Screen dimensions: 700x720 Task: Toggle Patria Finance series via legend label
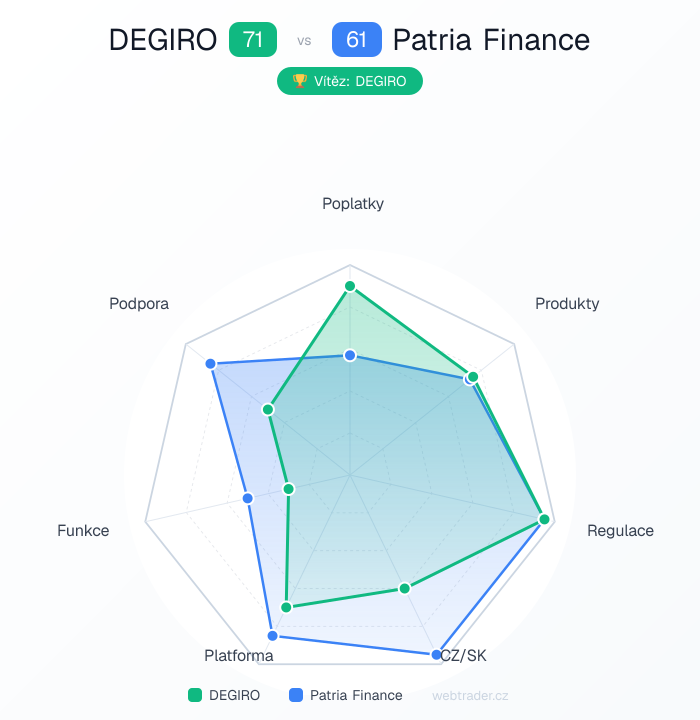click(356, 695)
